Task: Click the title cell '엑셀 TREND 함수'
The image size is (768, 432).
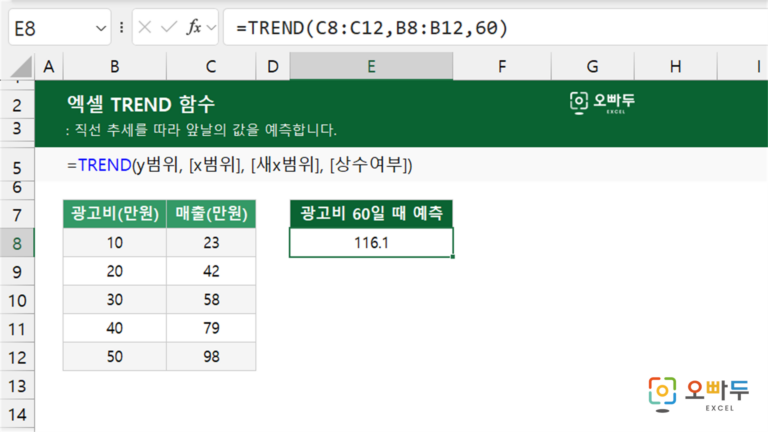Action: [141, 104]
